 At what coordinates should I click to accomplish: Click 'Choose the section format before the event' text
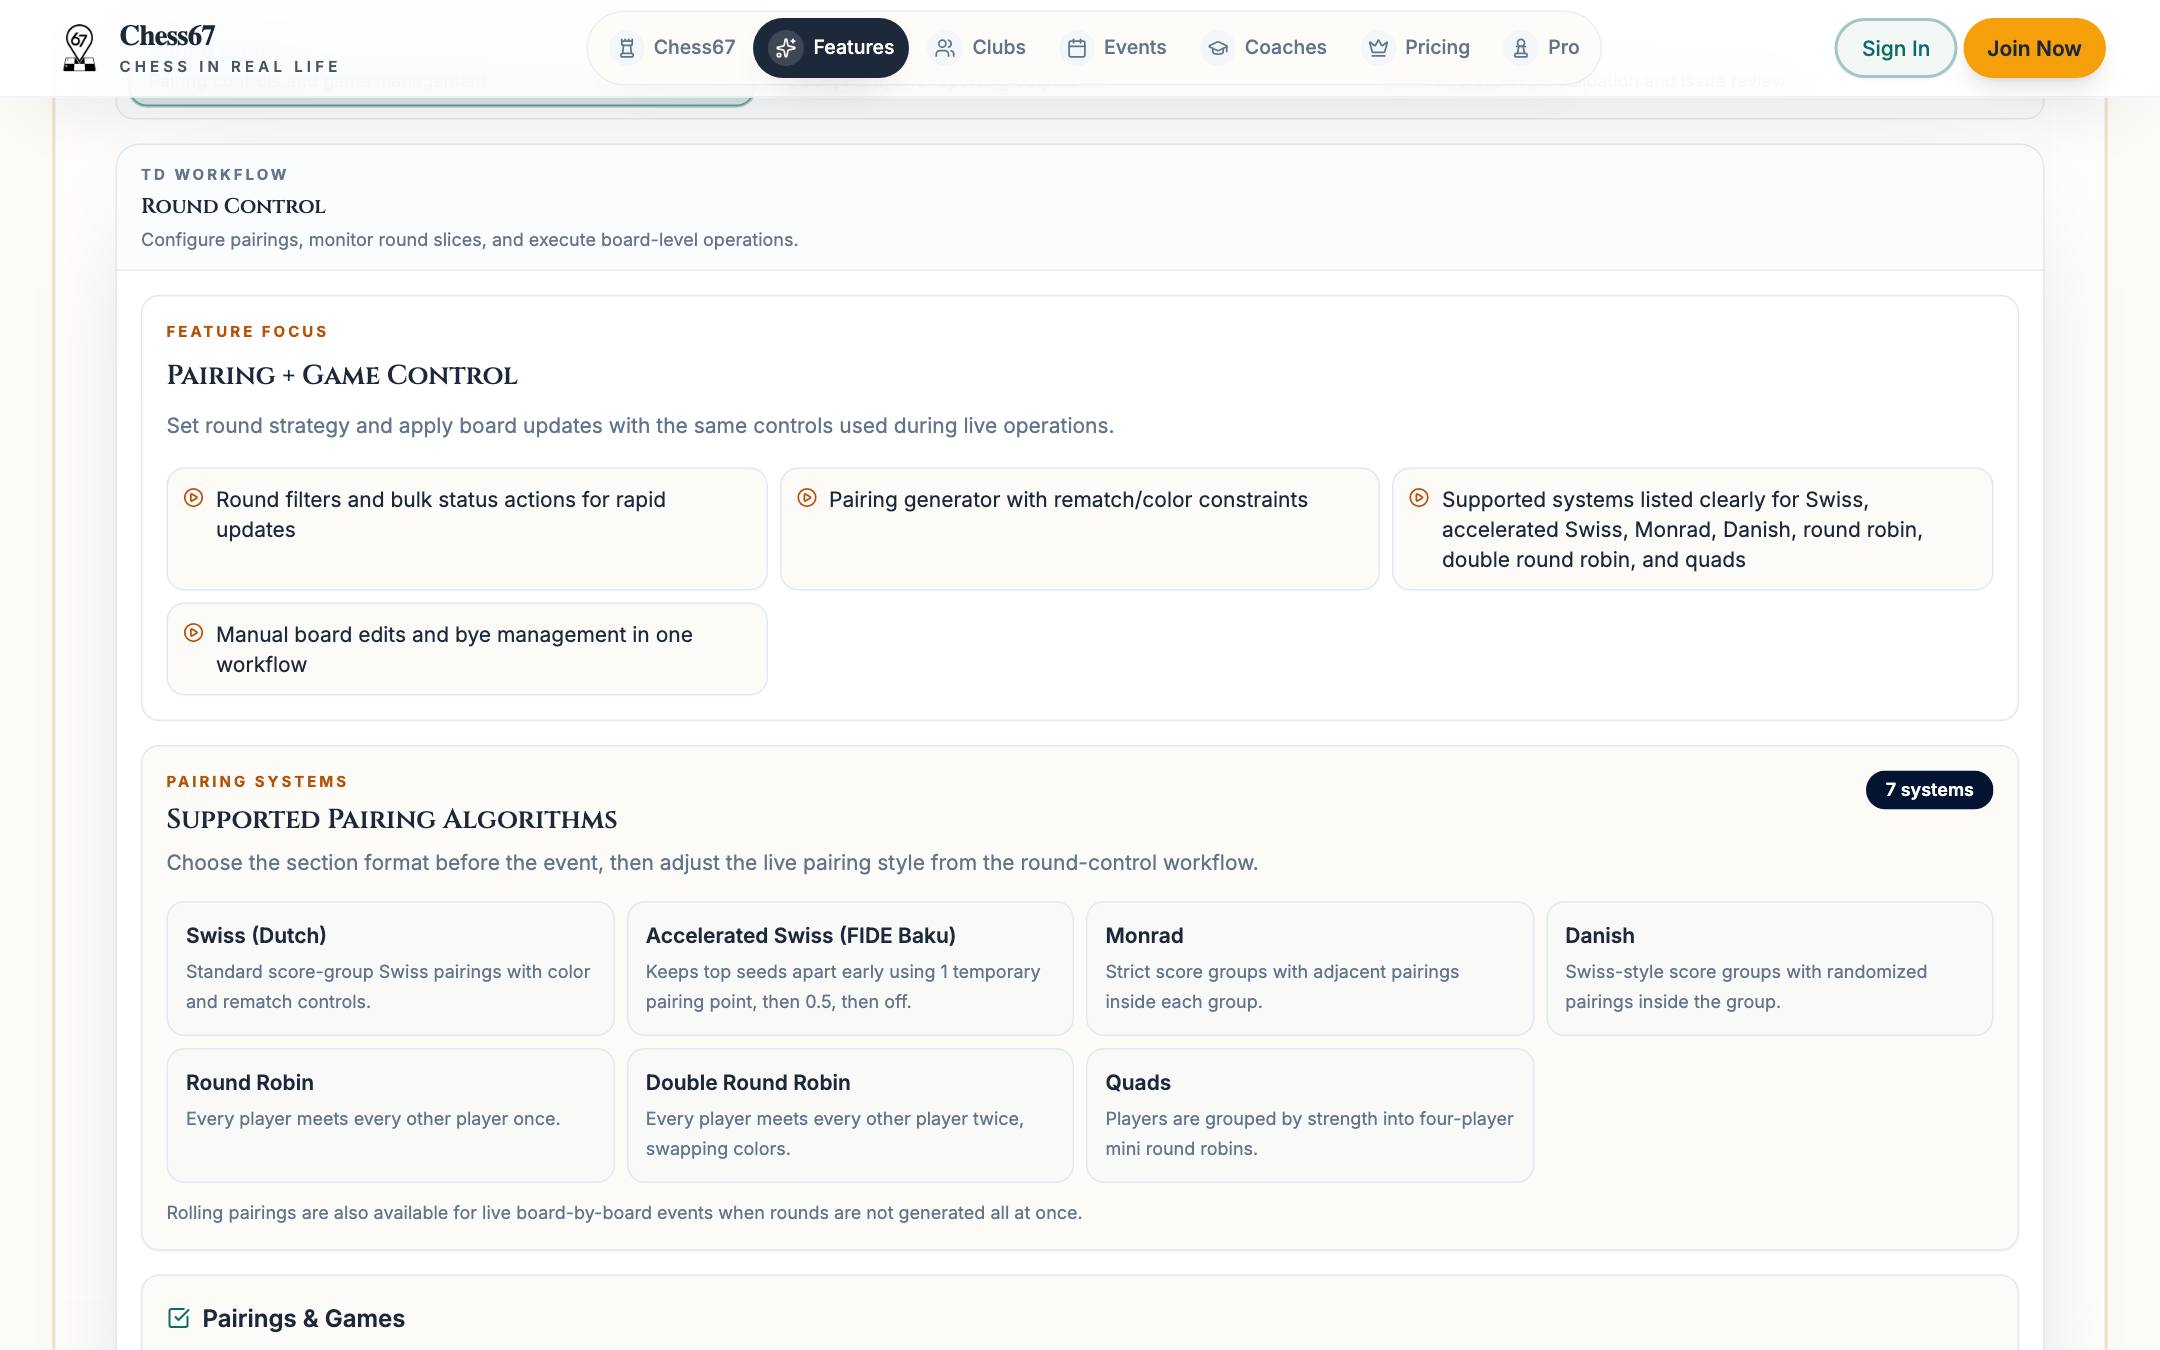click(712, 863)
